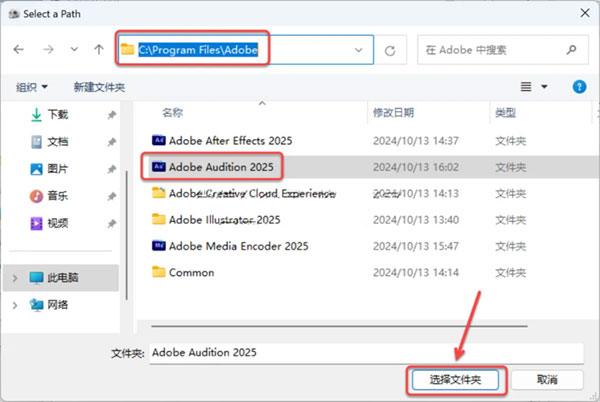
Task: Open recent locations chevron next to forward arrow
Action: [x=74, y=49]
